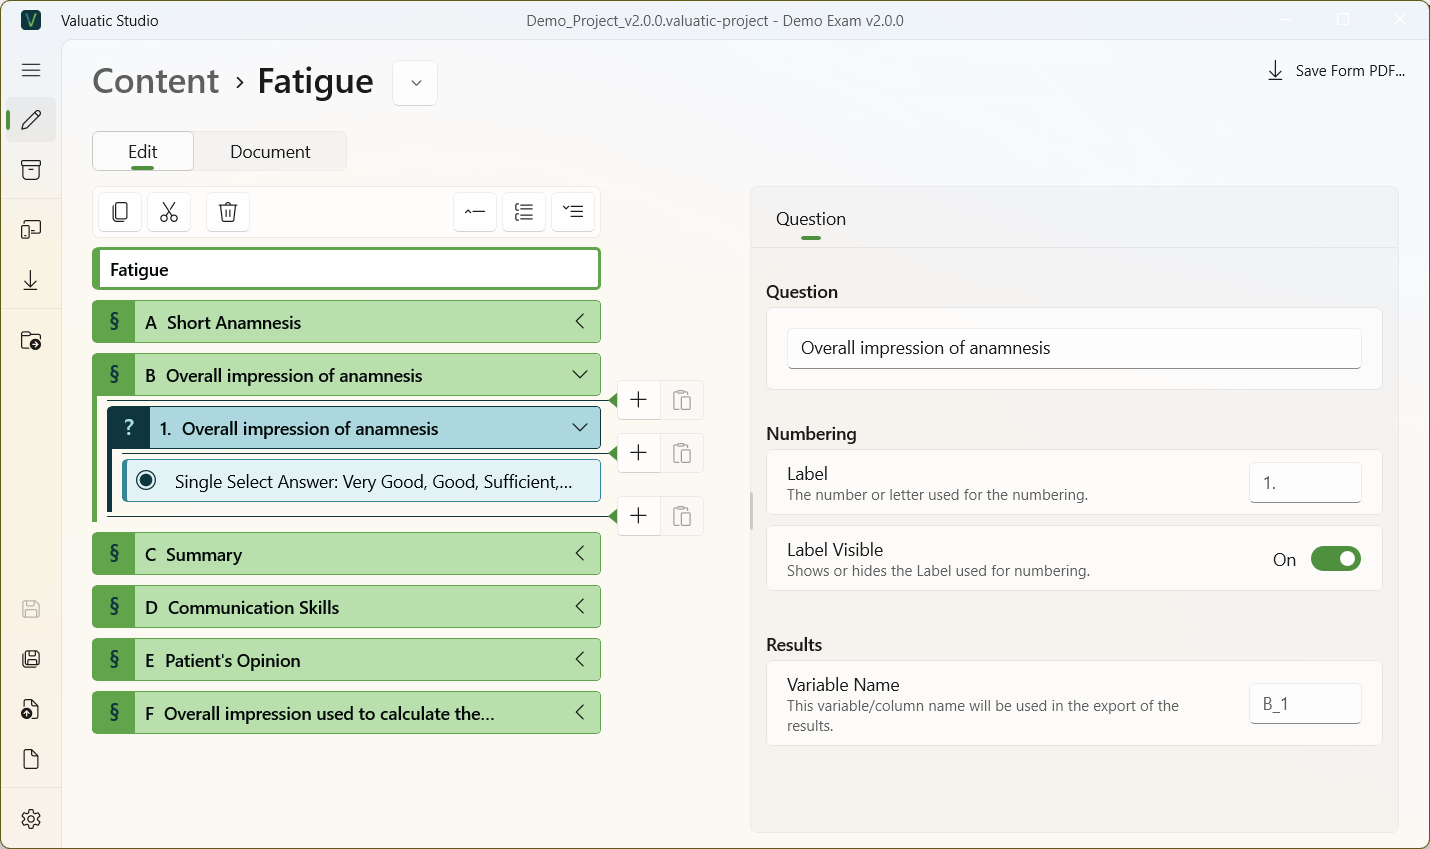The height and width of the screenshot is (849, 1430).
Task: Click the blank document sidebar icon
Action: pos(31,759)
